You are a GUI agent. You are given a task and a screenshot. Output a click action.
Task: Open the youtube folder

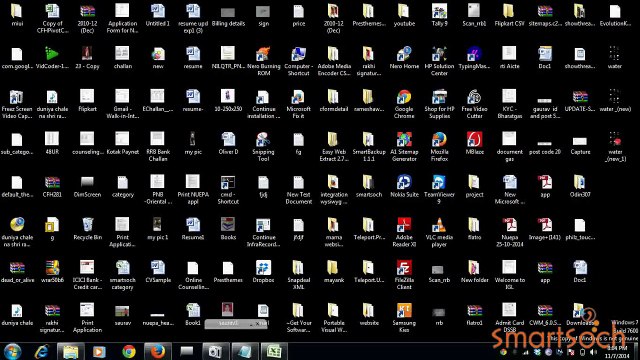point(404,11)
